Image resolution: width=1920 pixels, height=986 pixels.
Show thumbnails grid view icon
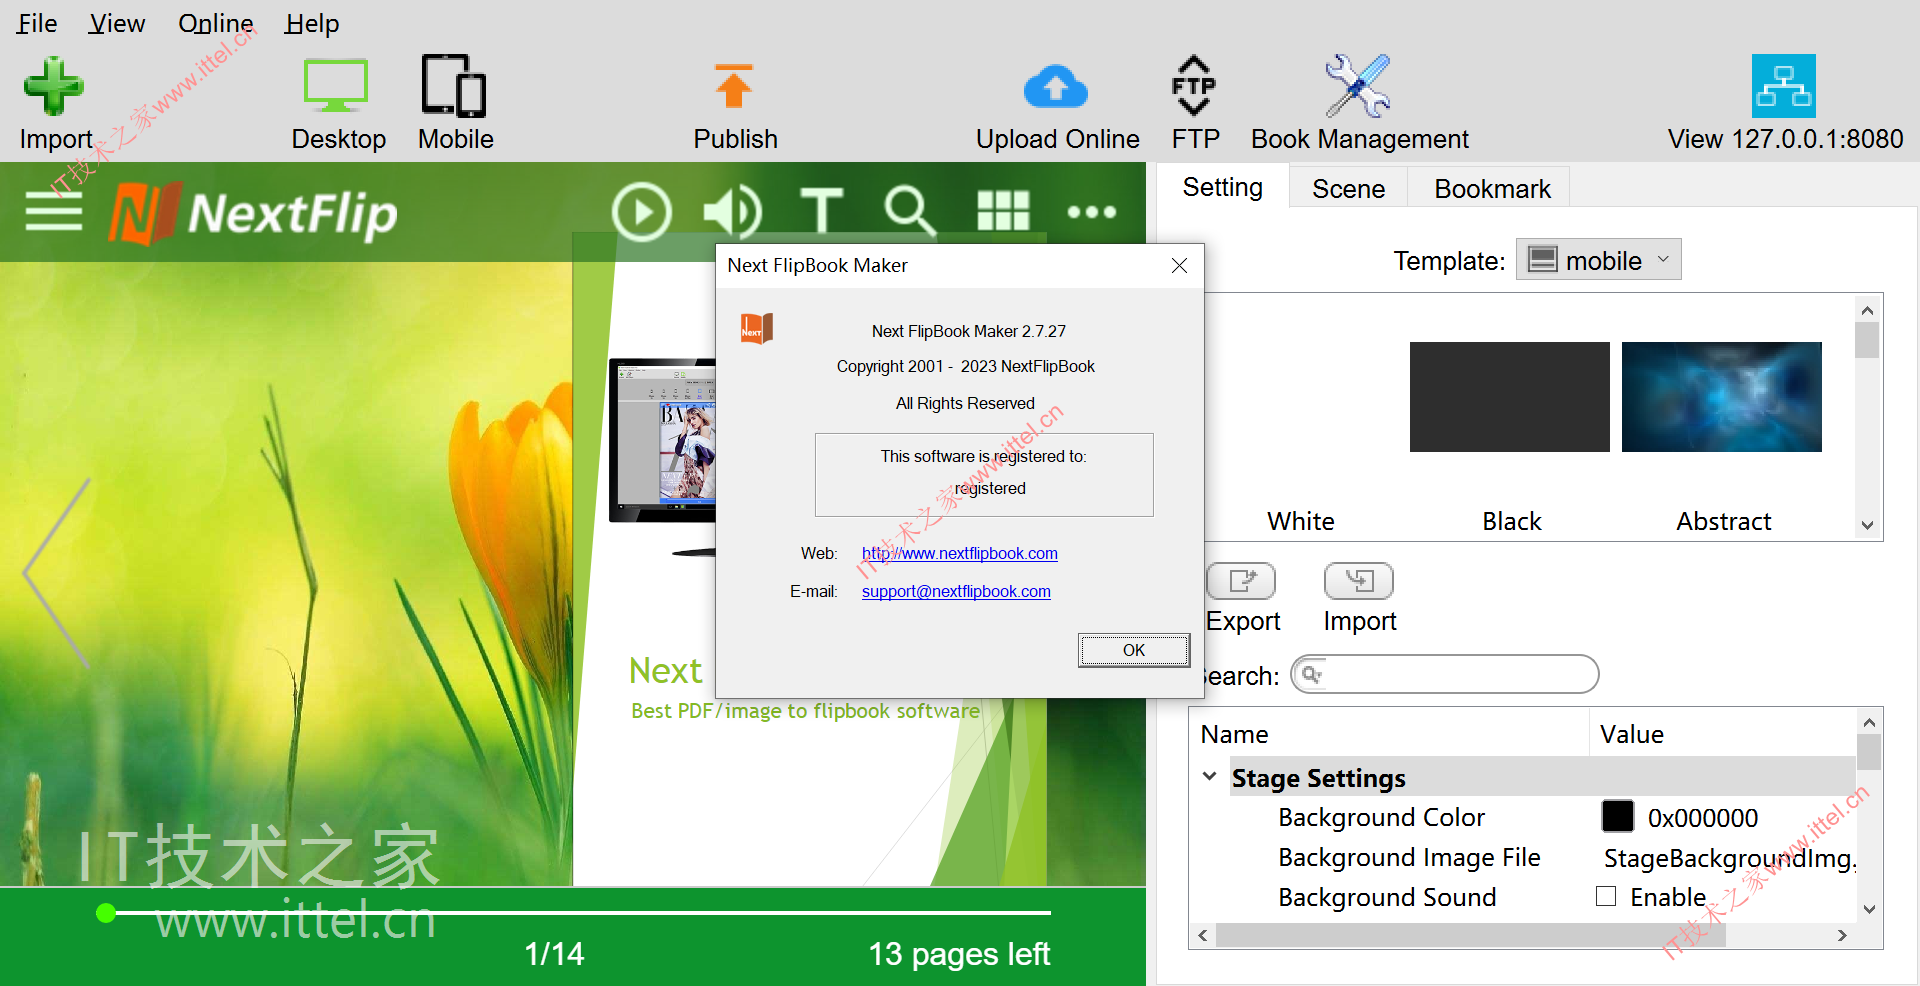pyautogui.click(x=1003, y=212)
